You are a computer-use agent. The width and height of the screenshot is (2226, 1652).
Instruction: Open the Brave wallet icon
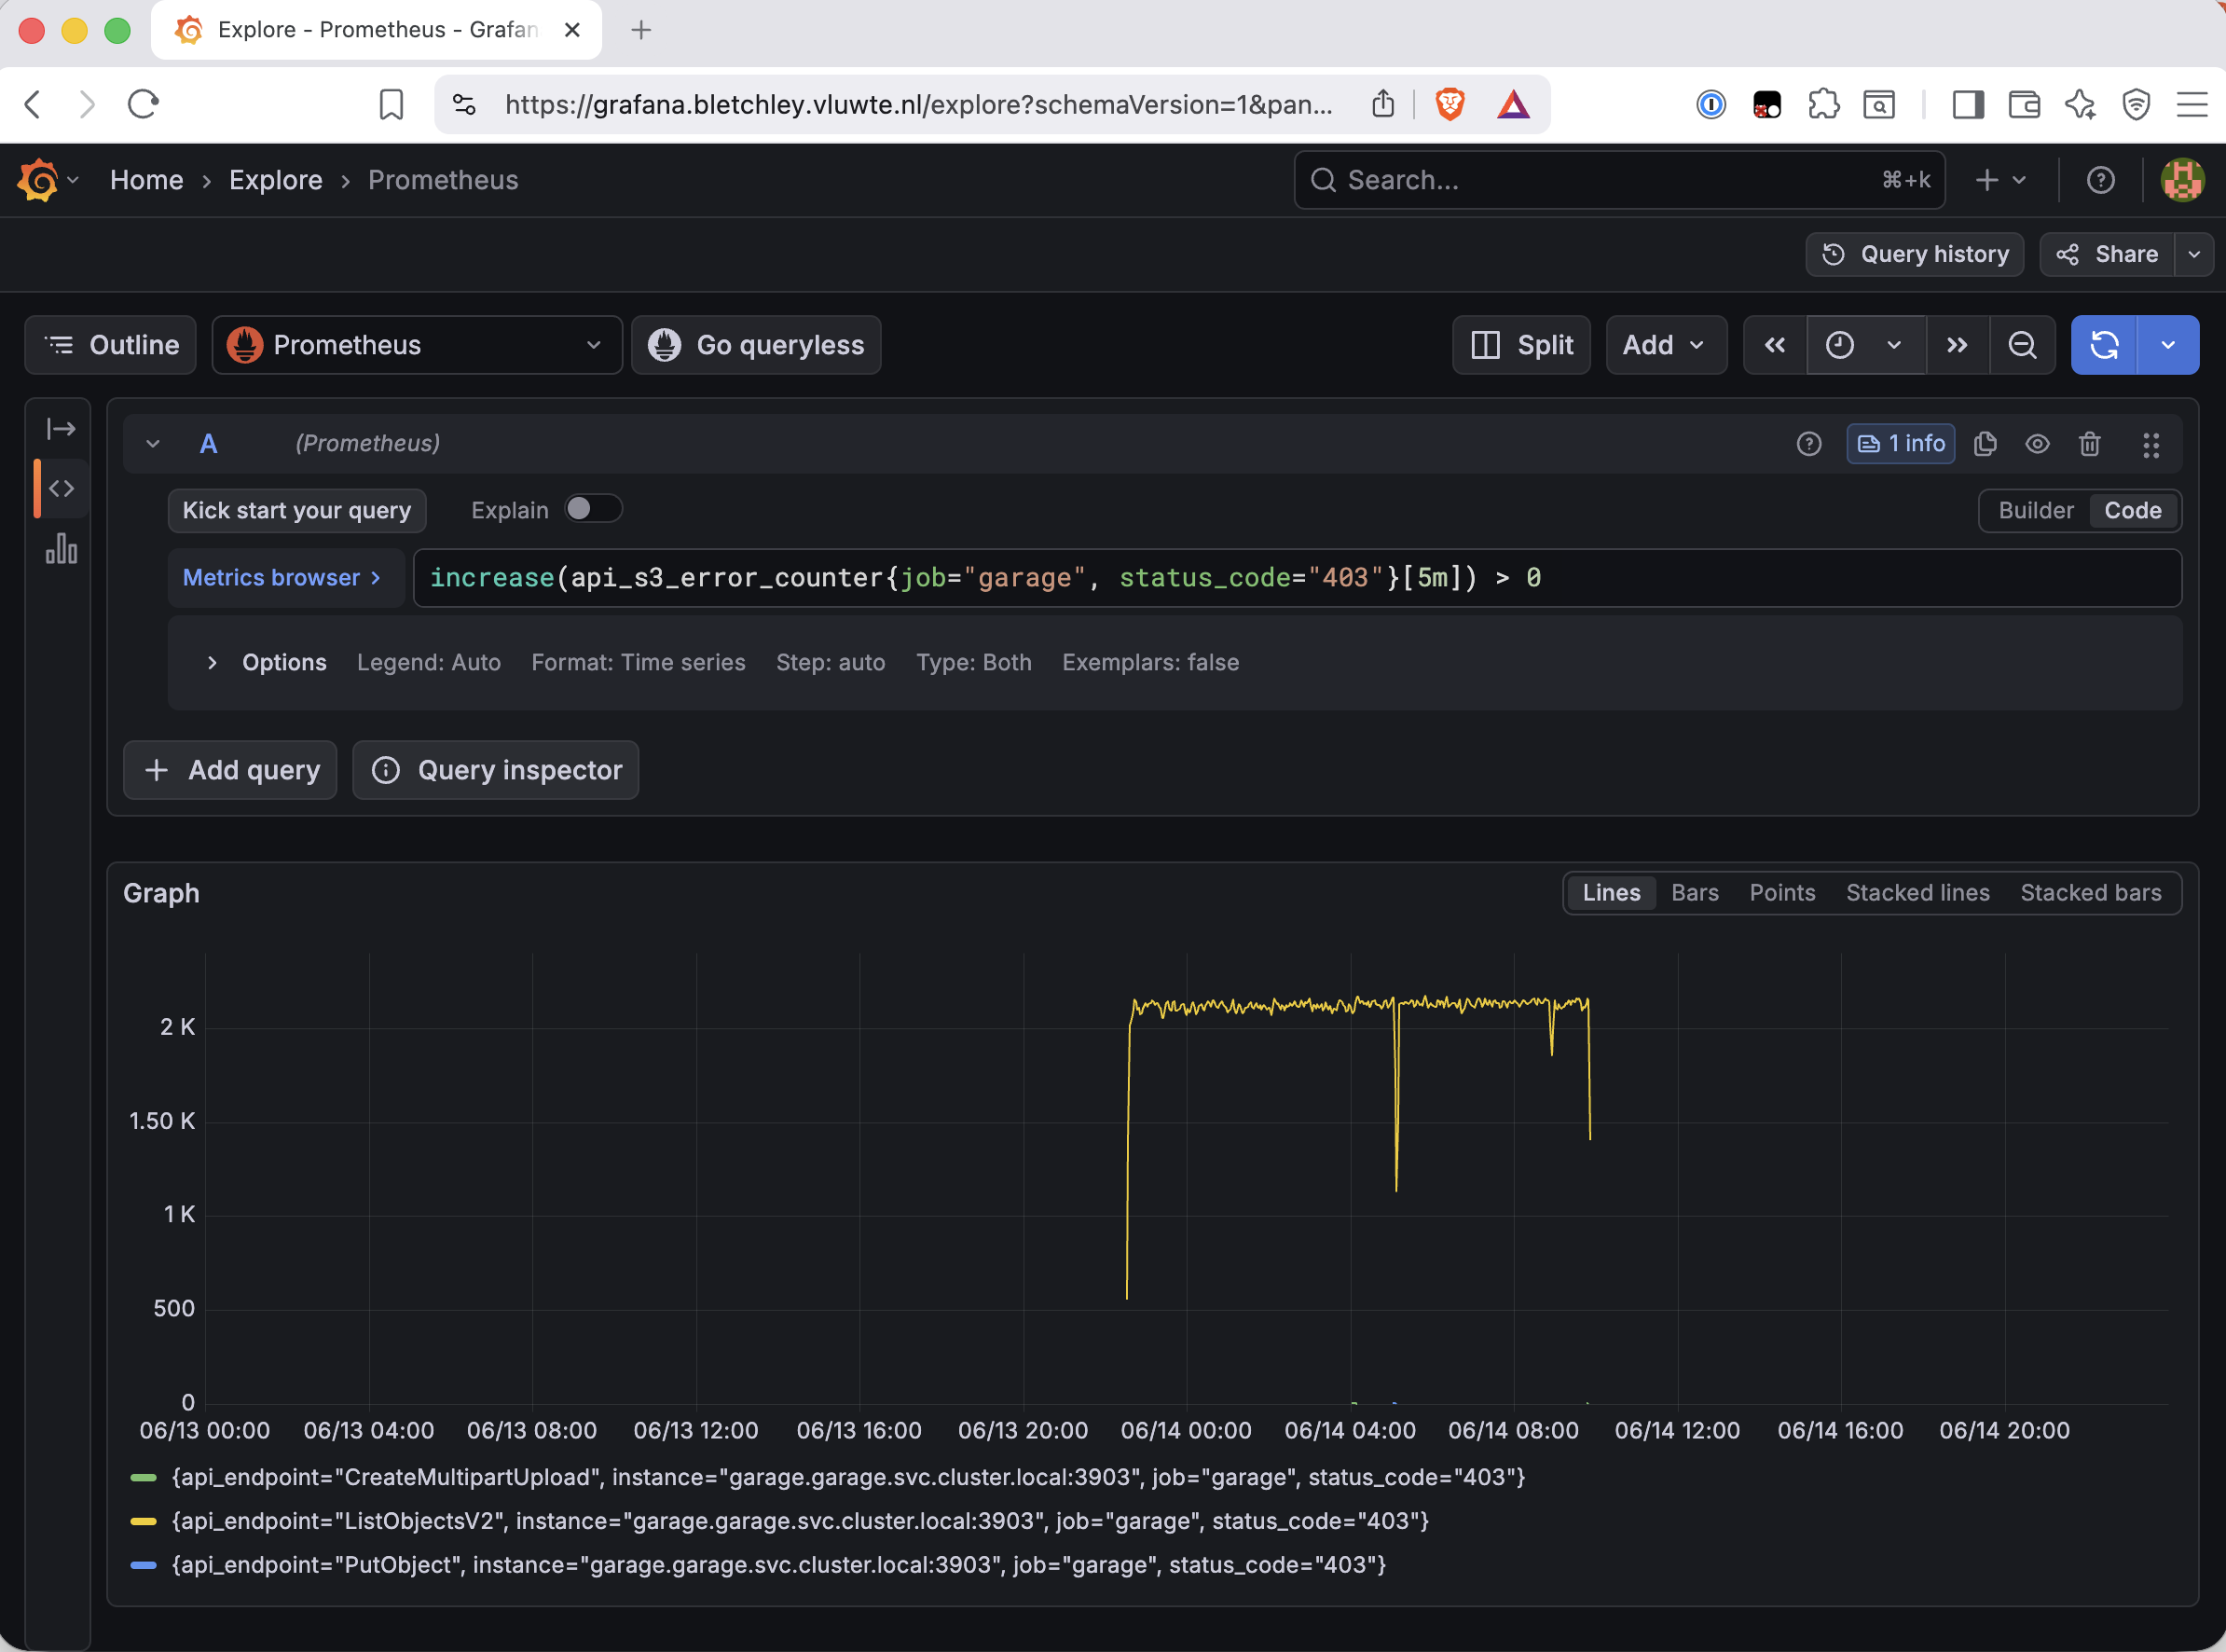pos(2024,104)
